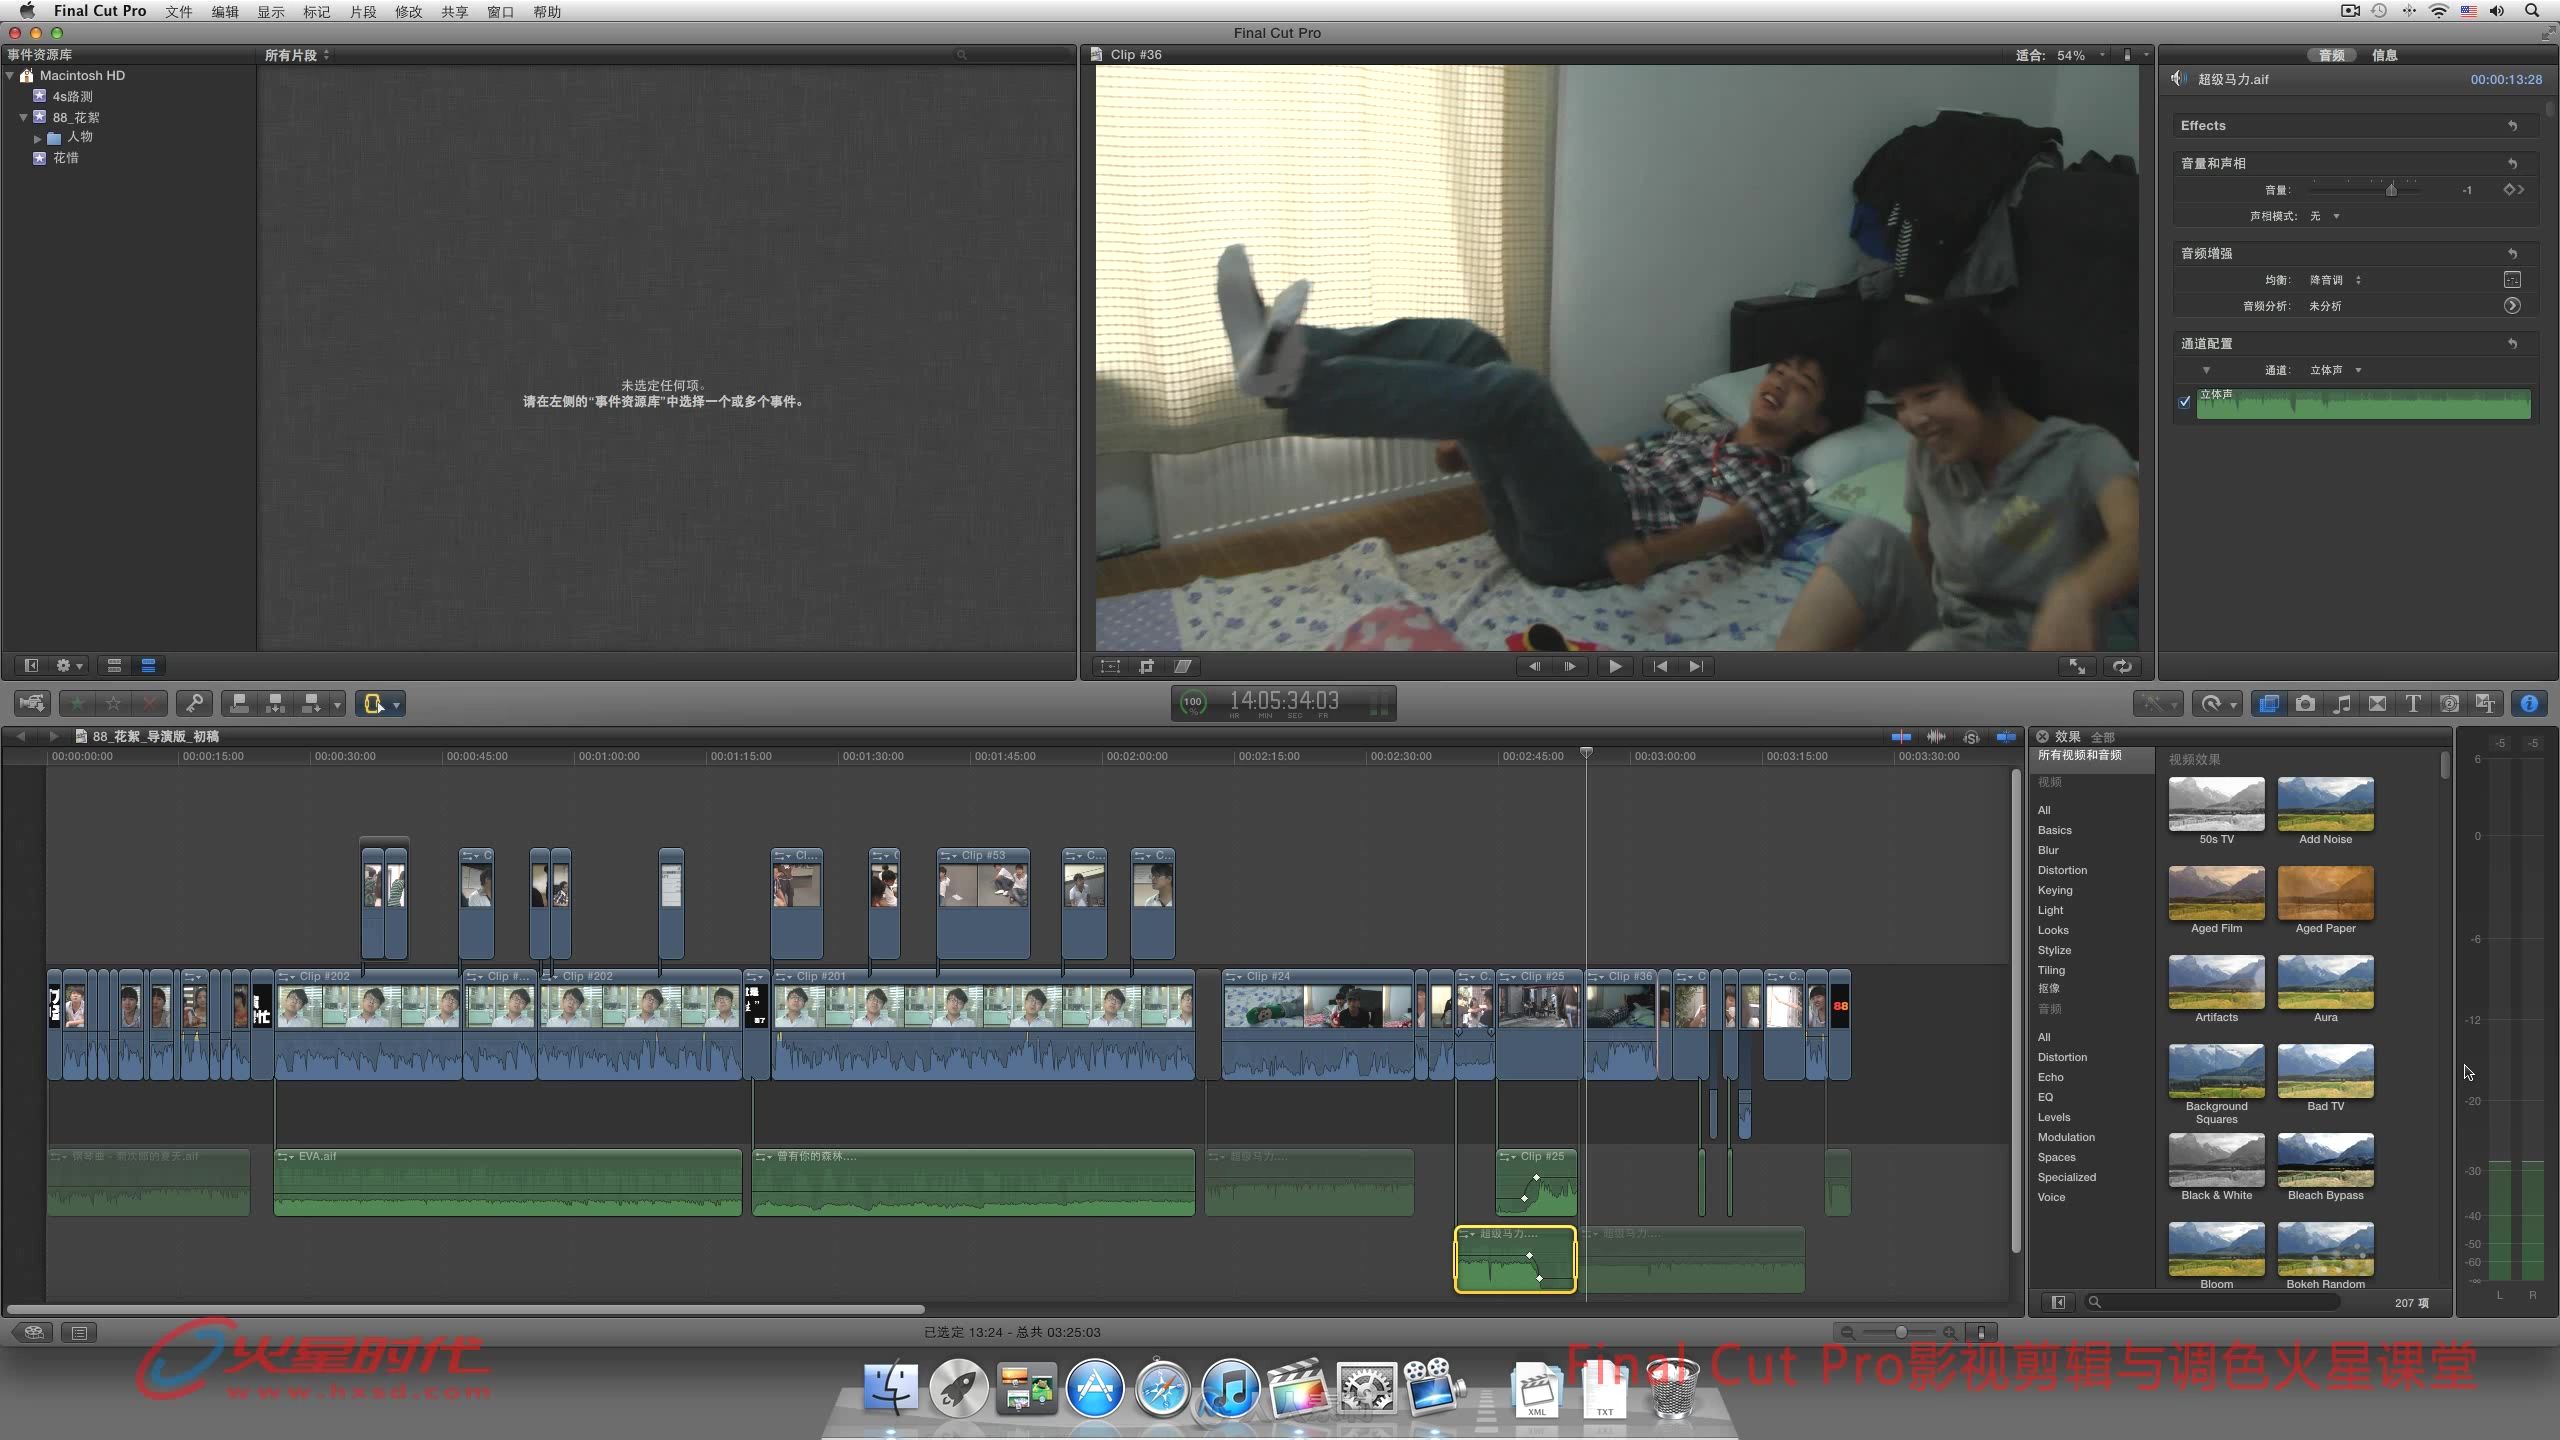2560x1440 pixels.
Task: Open the 声相模式 dropdown
Action: coord(2325,216)
